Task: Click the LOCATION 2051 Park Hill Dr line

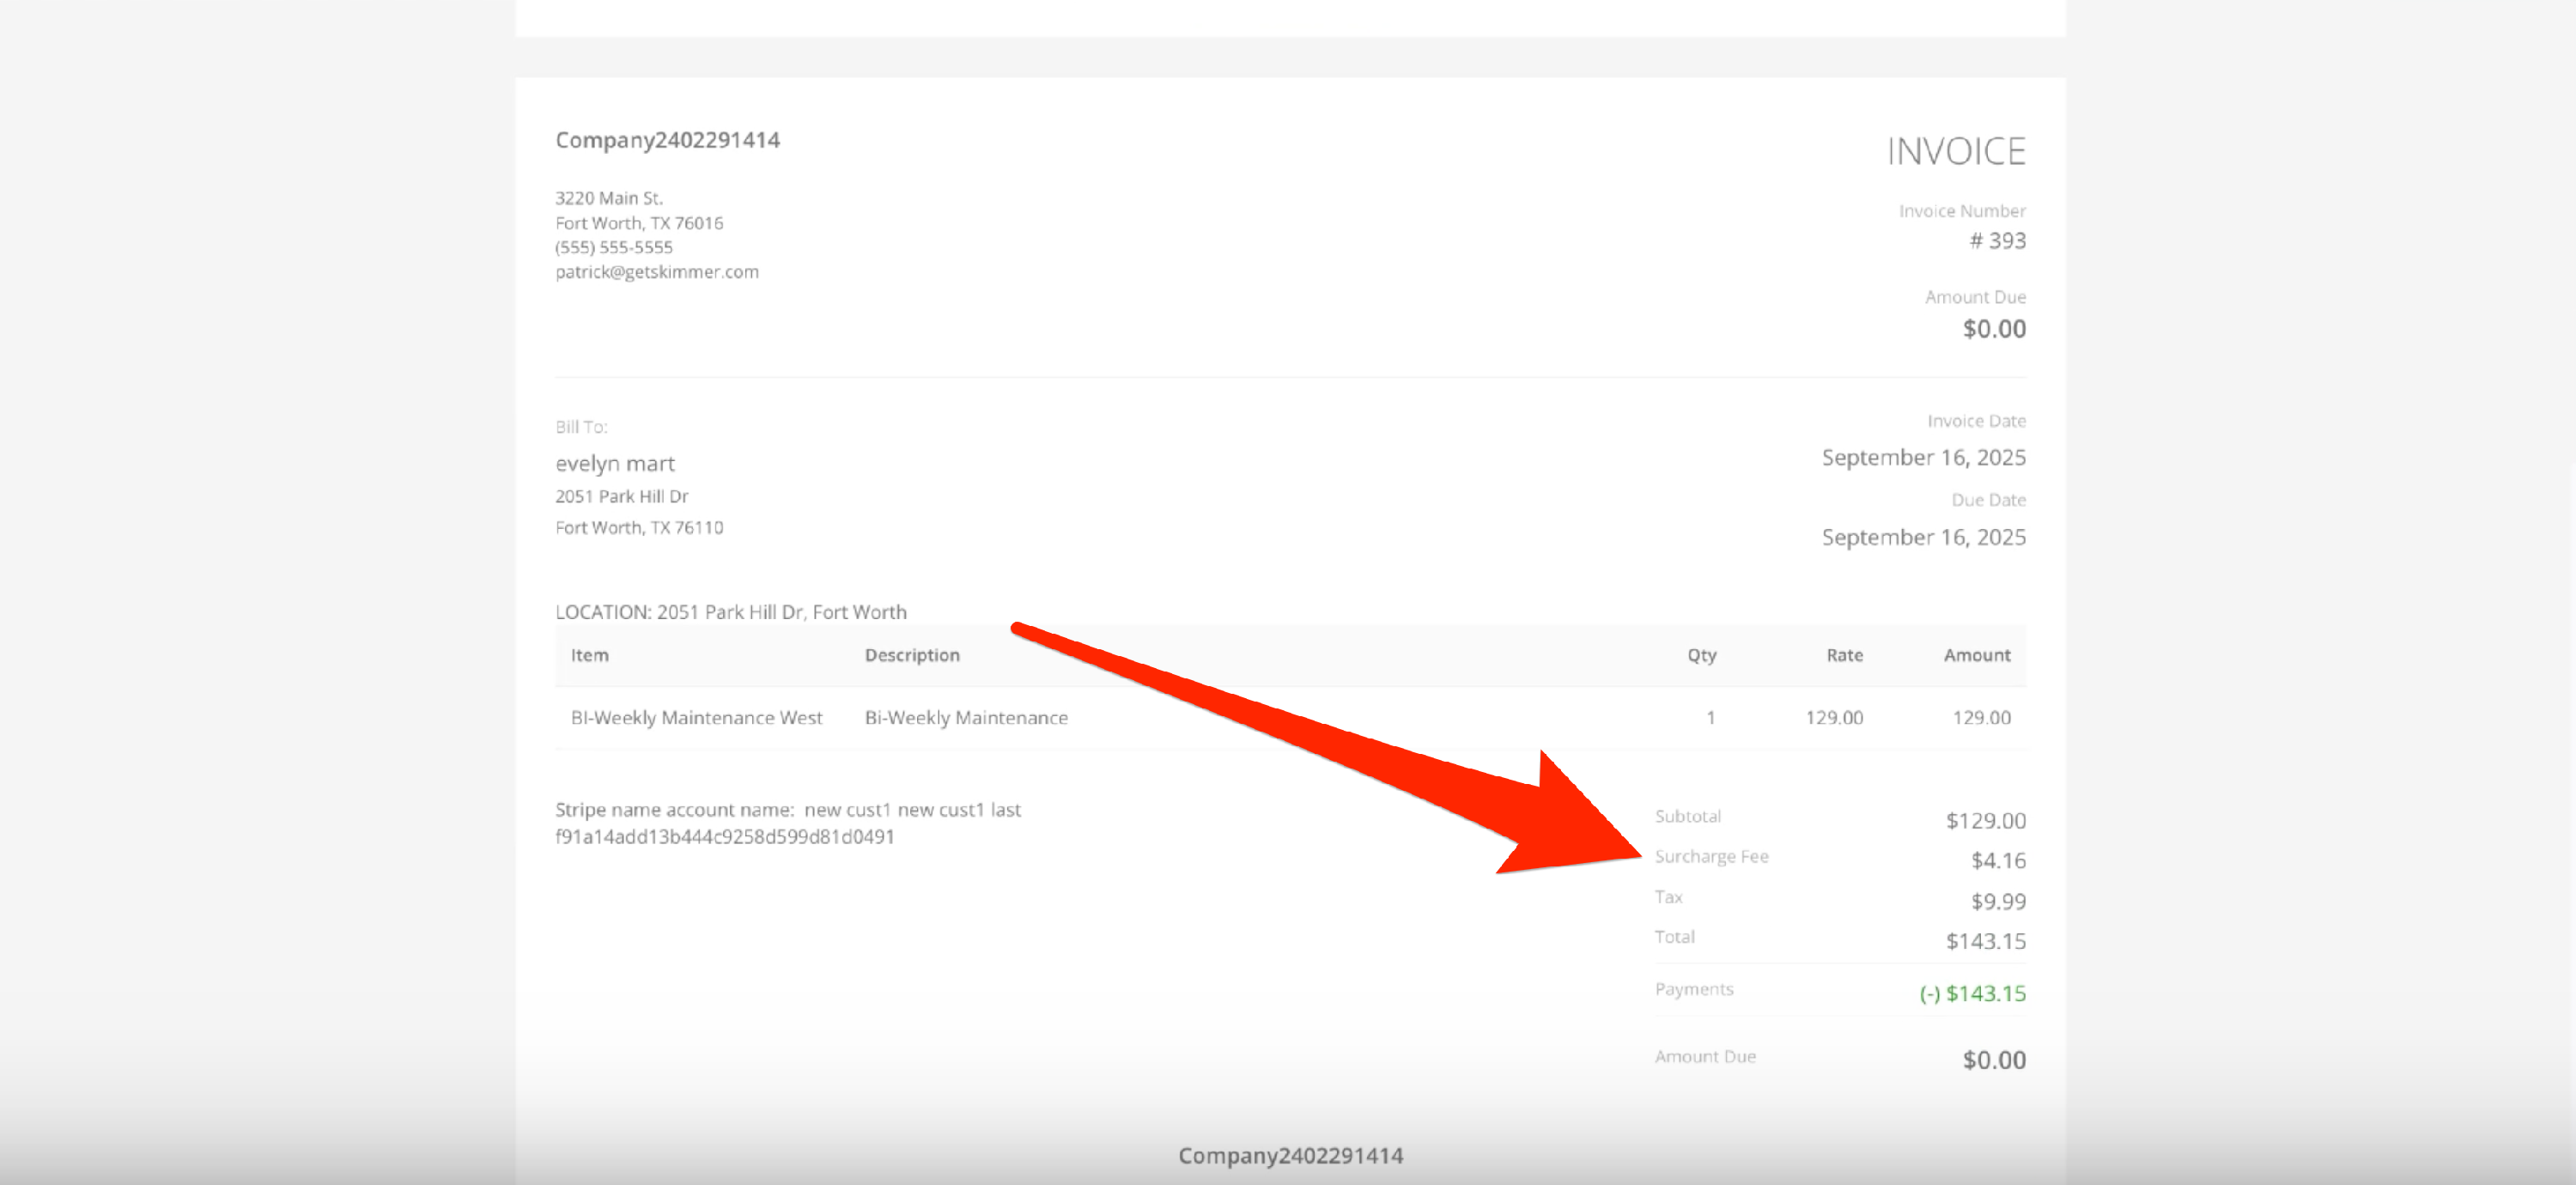Action: coord(730,612)
